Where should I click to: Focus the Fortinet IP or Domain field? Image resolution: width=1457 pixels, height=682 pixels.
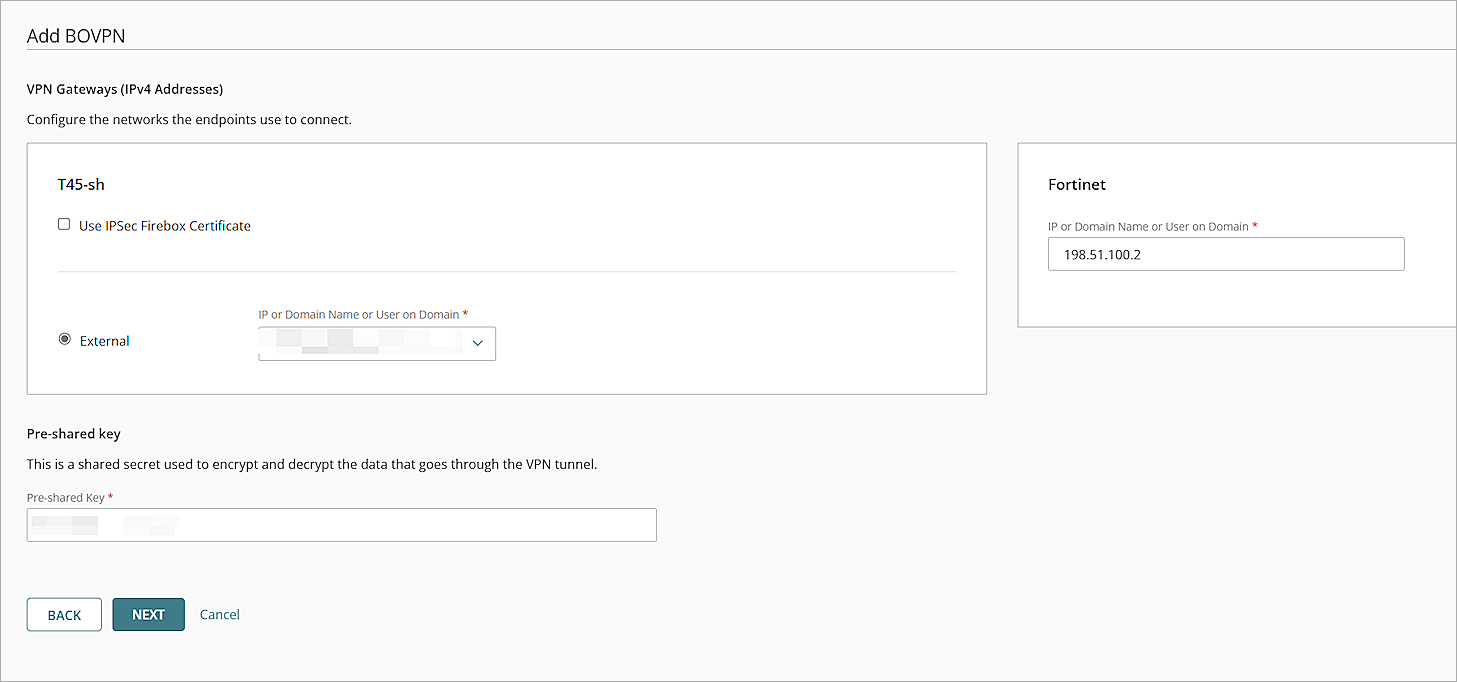click(x=1225, y=254)
